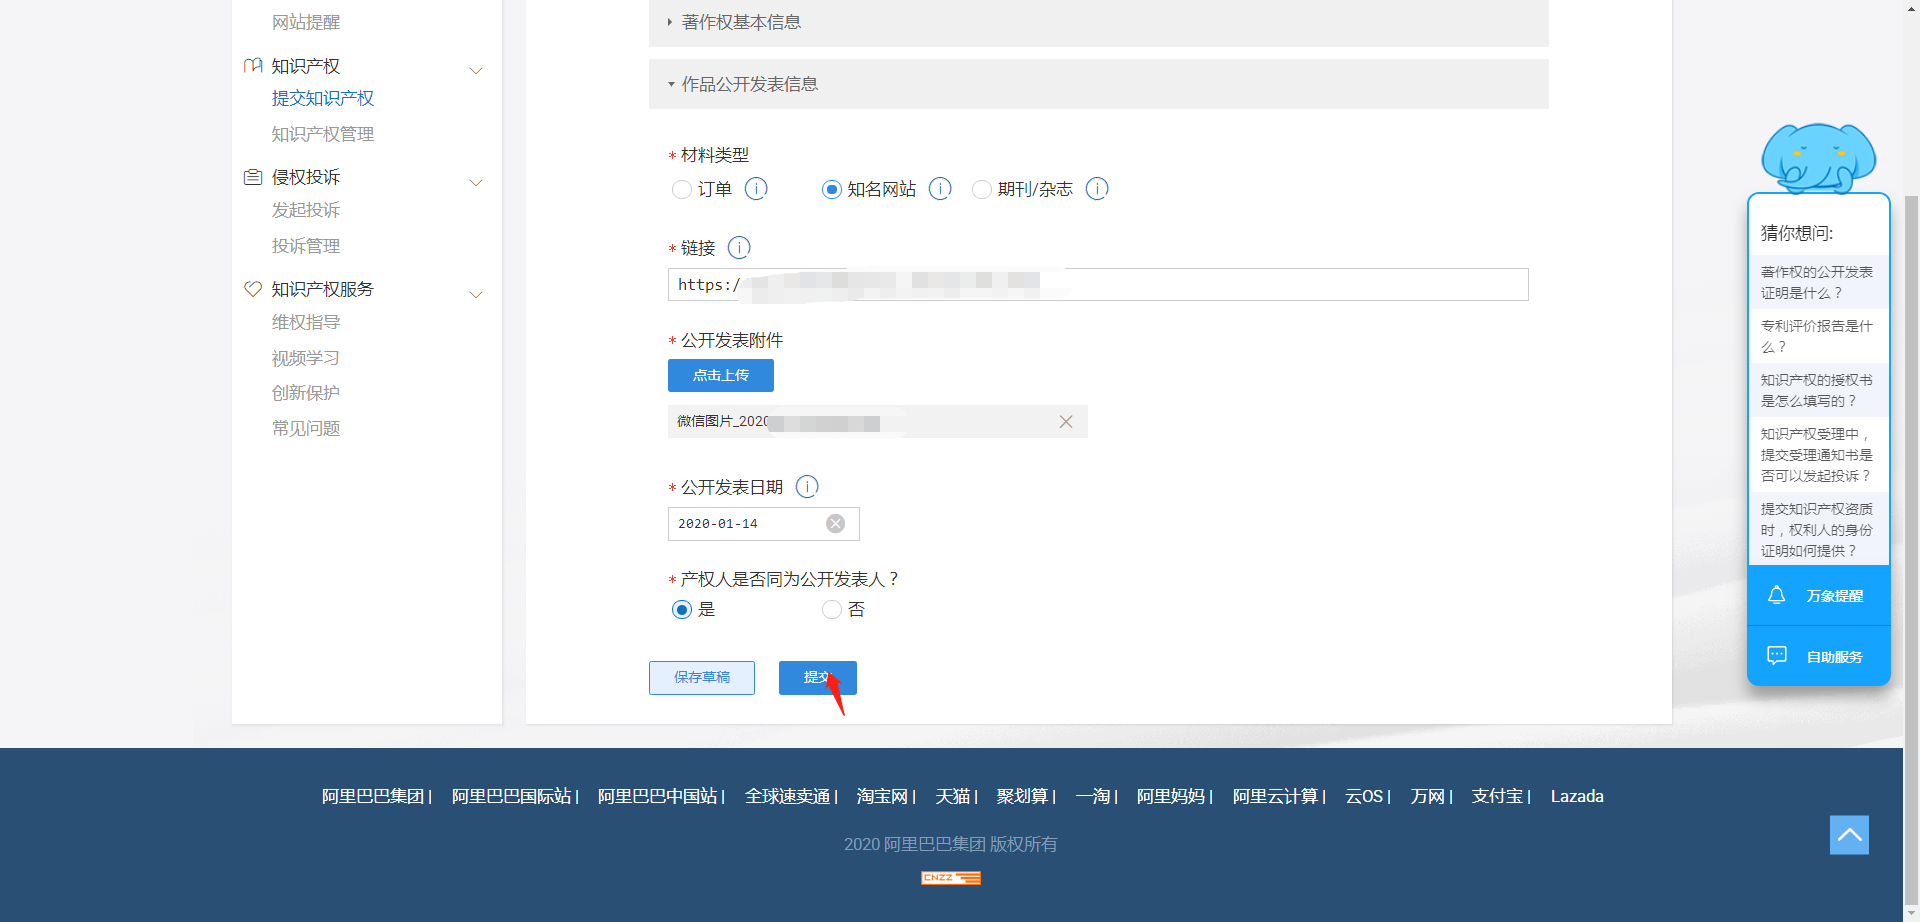Open 投诉管理 in the sidebar

click(x=306, y=246)
